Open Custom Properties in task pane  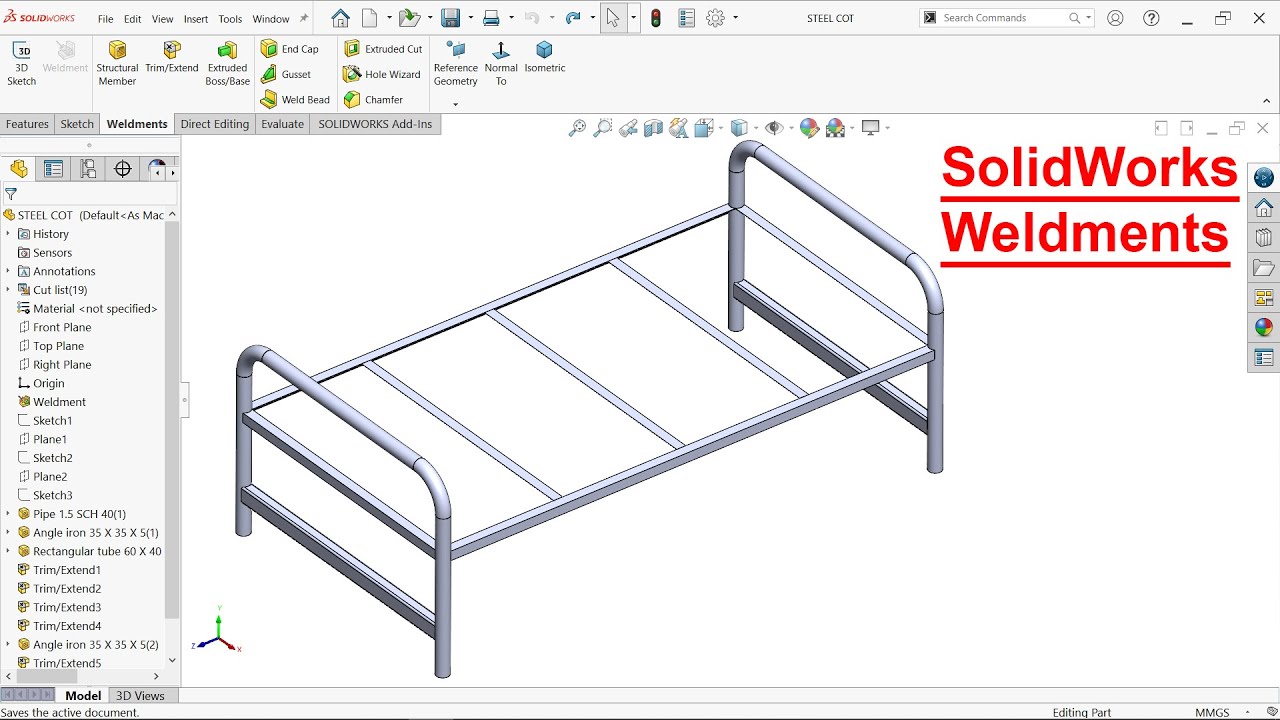click(x=1264, y=357)
